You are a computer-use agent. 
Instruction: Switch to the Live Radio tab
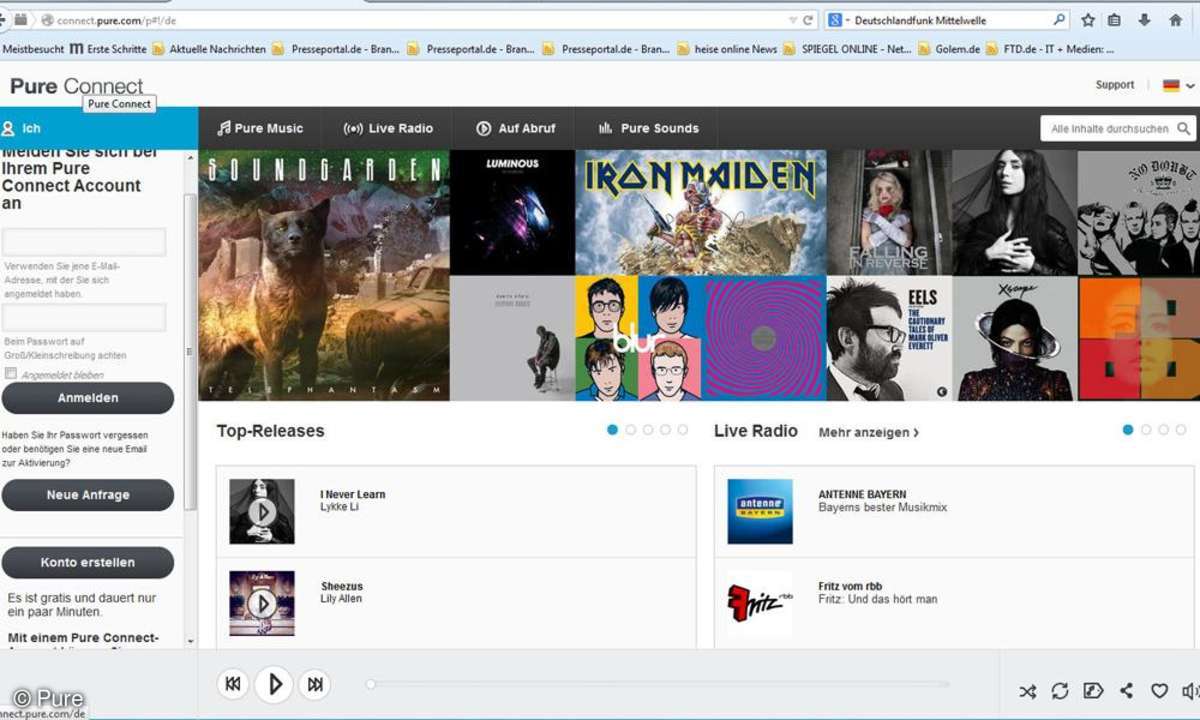pos(388,128)
